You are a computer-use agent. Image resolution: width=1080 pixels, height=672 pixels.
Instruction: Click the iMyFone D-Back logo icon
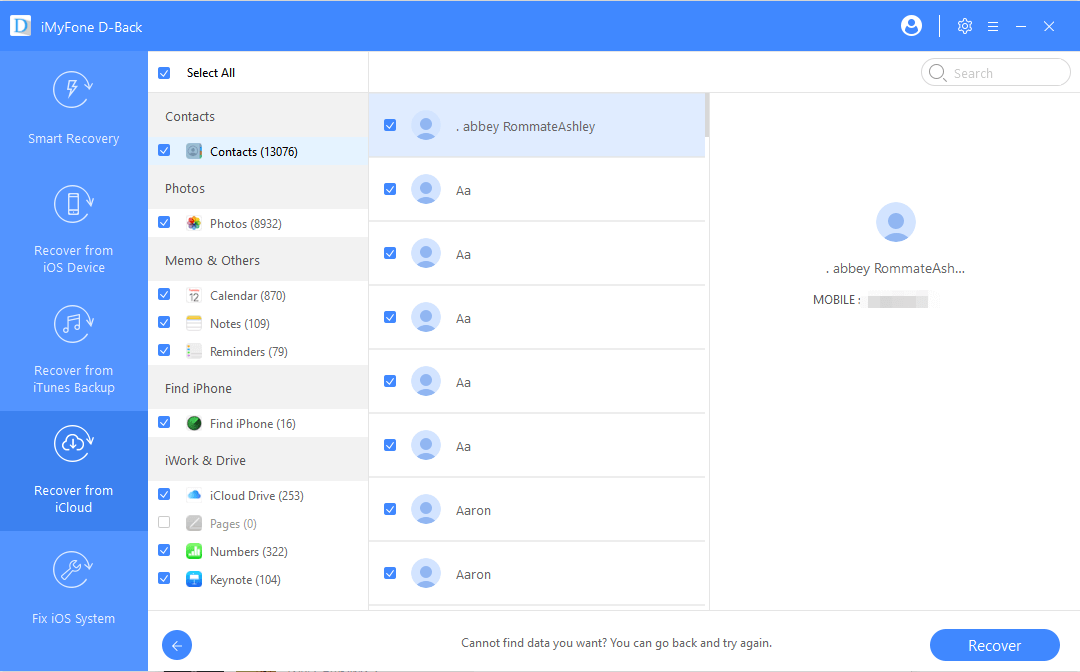click(x=20, y=26)
